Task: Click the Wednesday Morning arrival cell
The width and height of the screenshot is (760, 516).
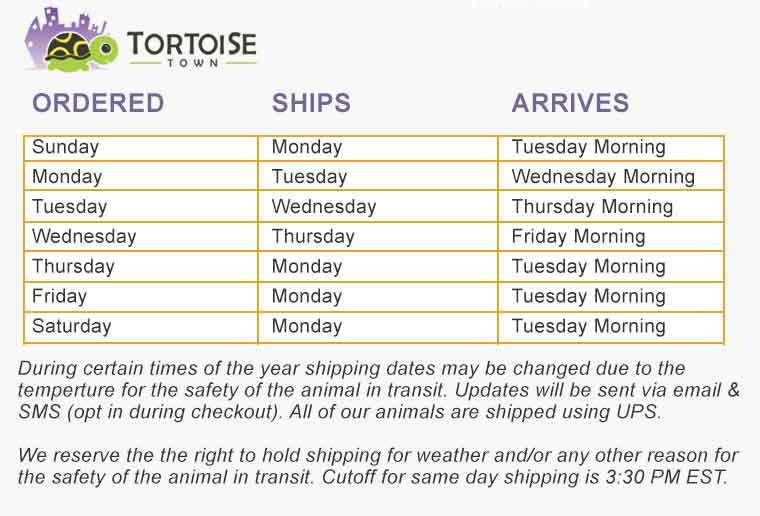Action: pyautogui.click(x=611, y=177)
